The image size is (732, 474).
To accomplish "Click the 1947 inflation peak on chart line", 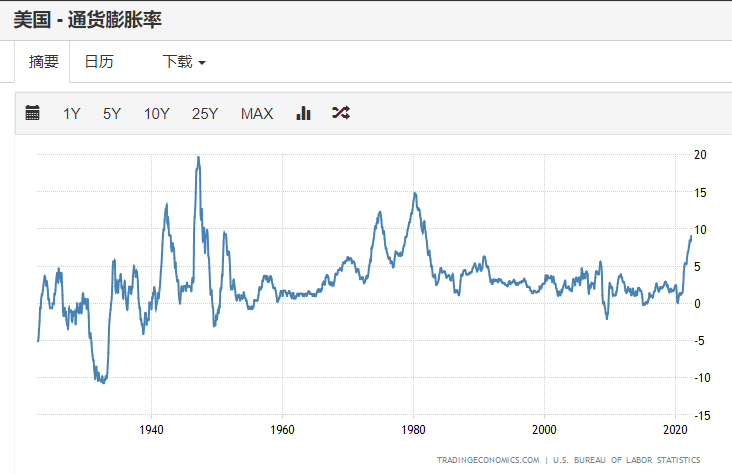I will [198, 157].
